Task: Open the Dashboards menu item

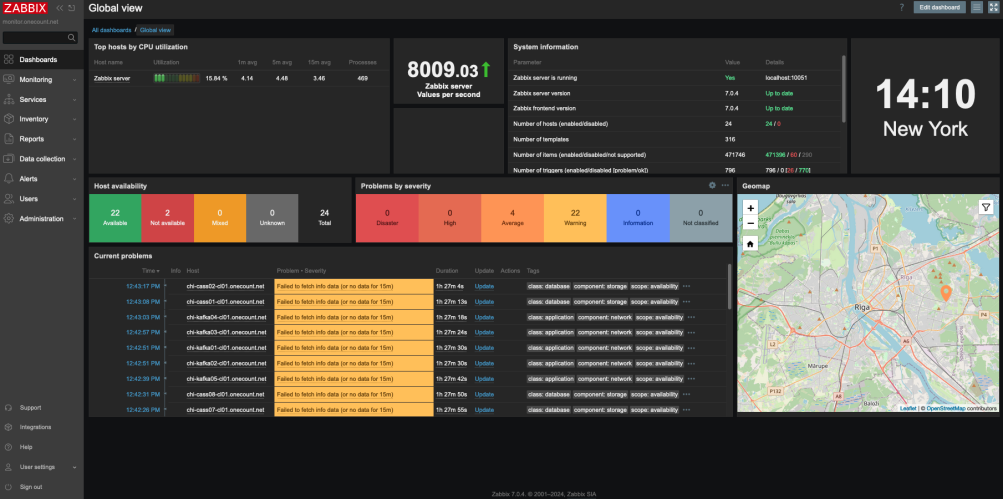Action: pos(42,59)
